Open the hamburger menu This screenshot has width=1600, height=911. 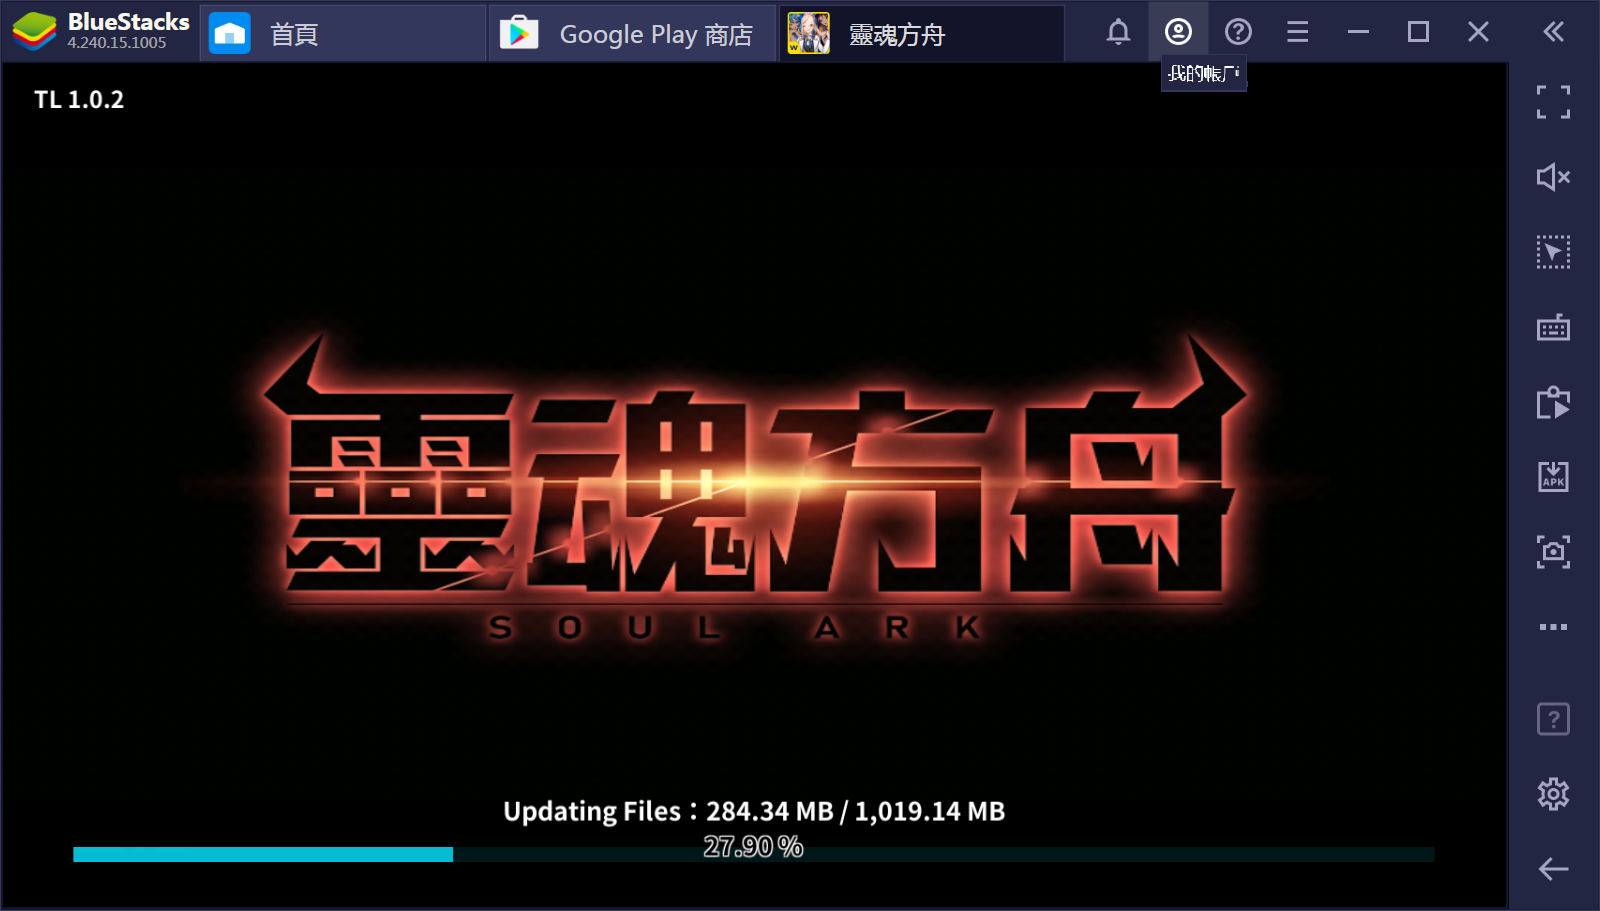(x=1298, y=32)
